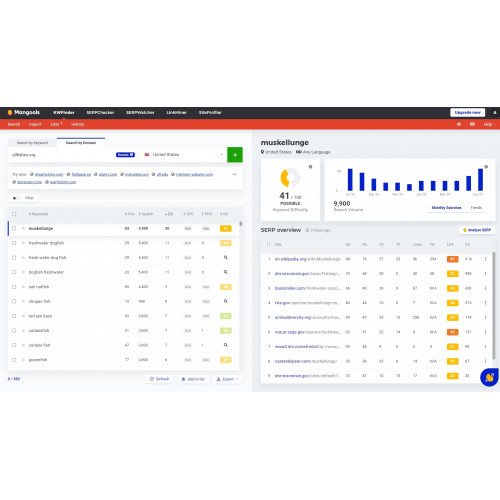Collapse the Try also suggestions panel
The height and width of the screenshot is (500, 500).
click(x=235, y=174)
